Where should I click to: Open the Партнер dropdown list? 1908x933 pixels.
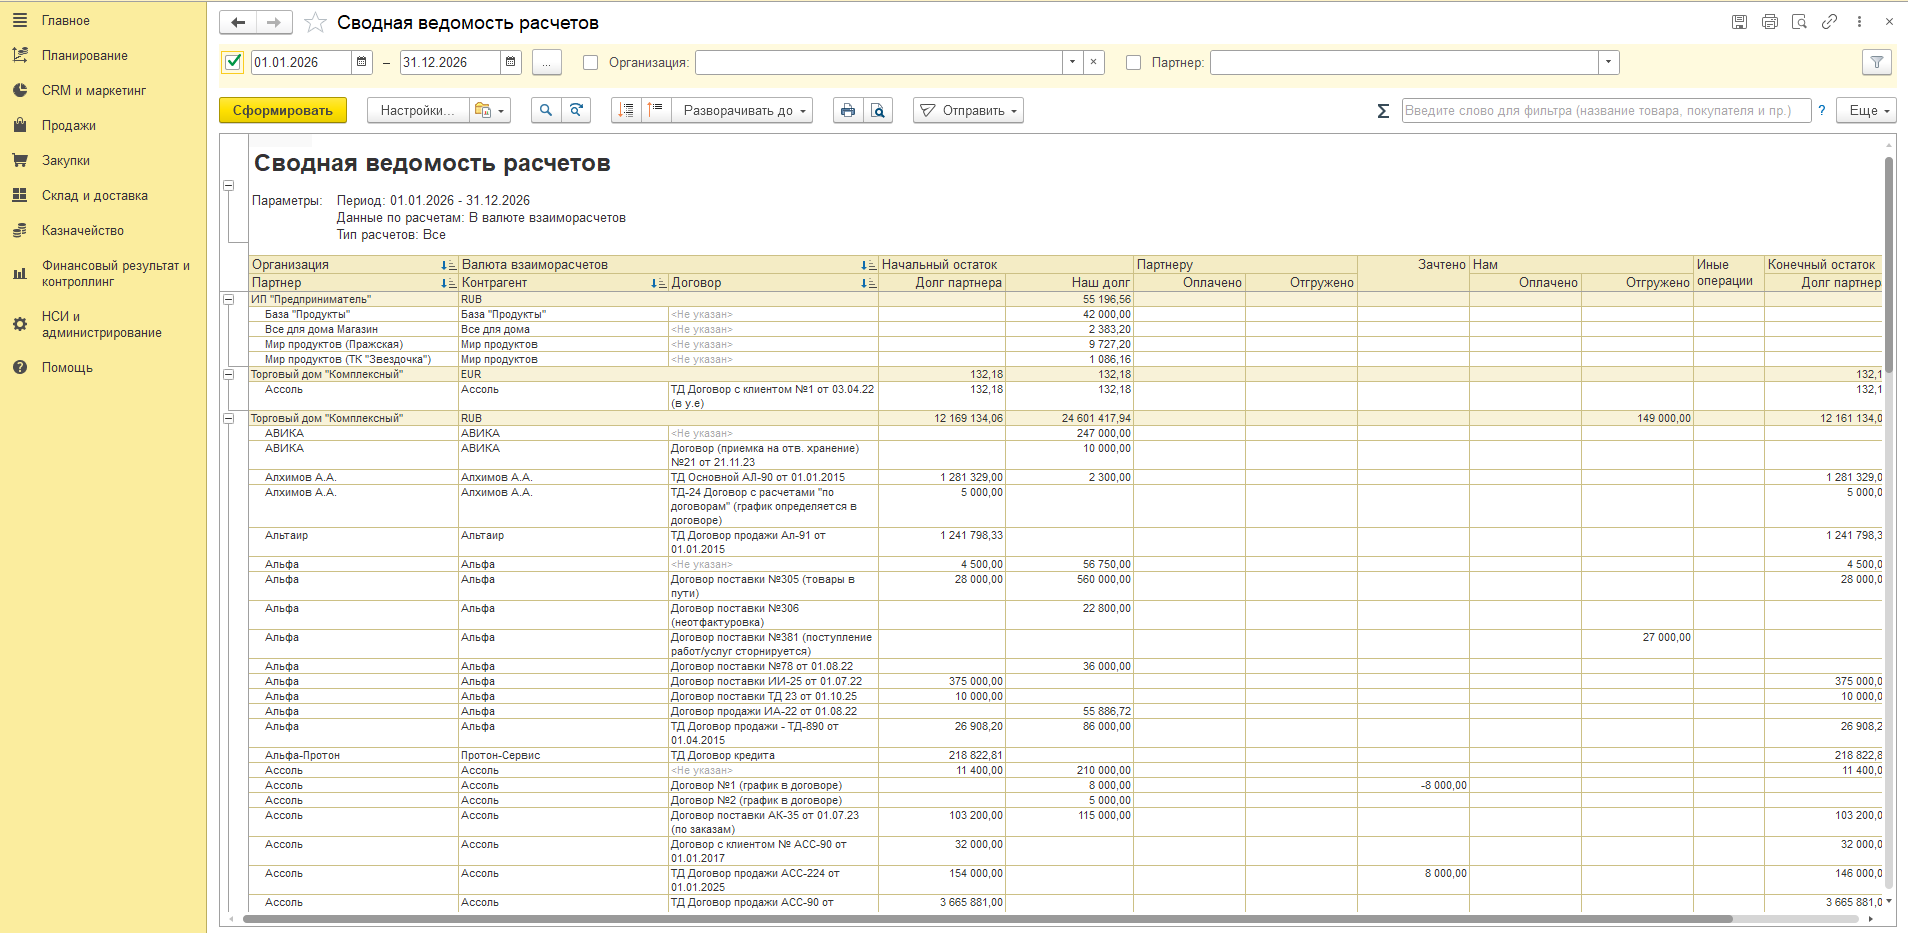coord(1608,62)
